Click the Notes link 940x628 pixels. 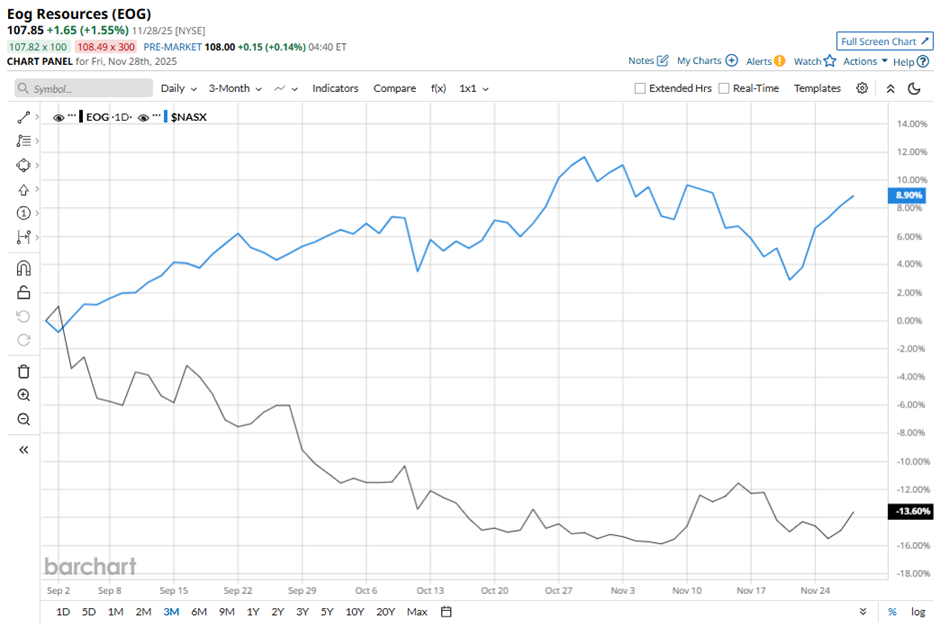641,61
